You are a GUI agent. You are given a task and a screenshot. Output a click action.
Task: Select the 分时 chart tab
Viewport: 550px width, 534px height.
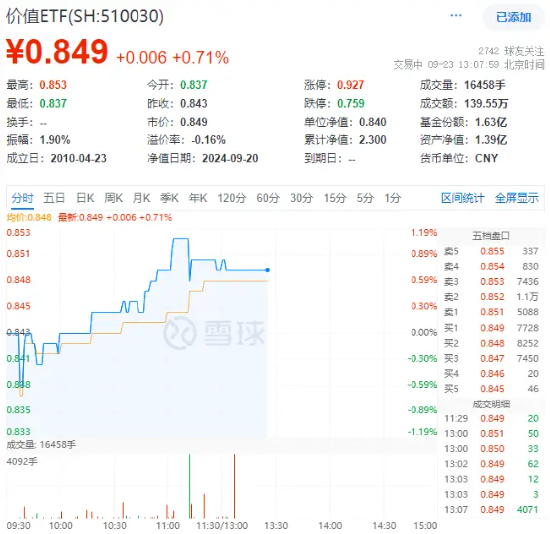[x=22, y=198]
